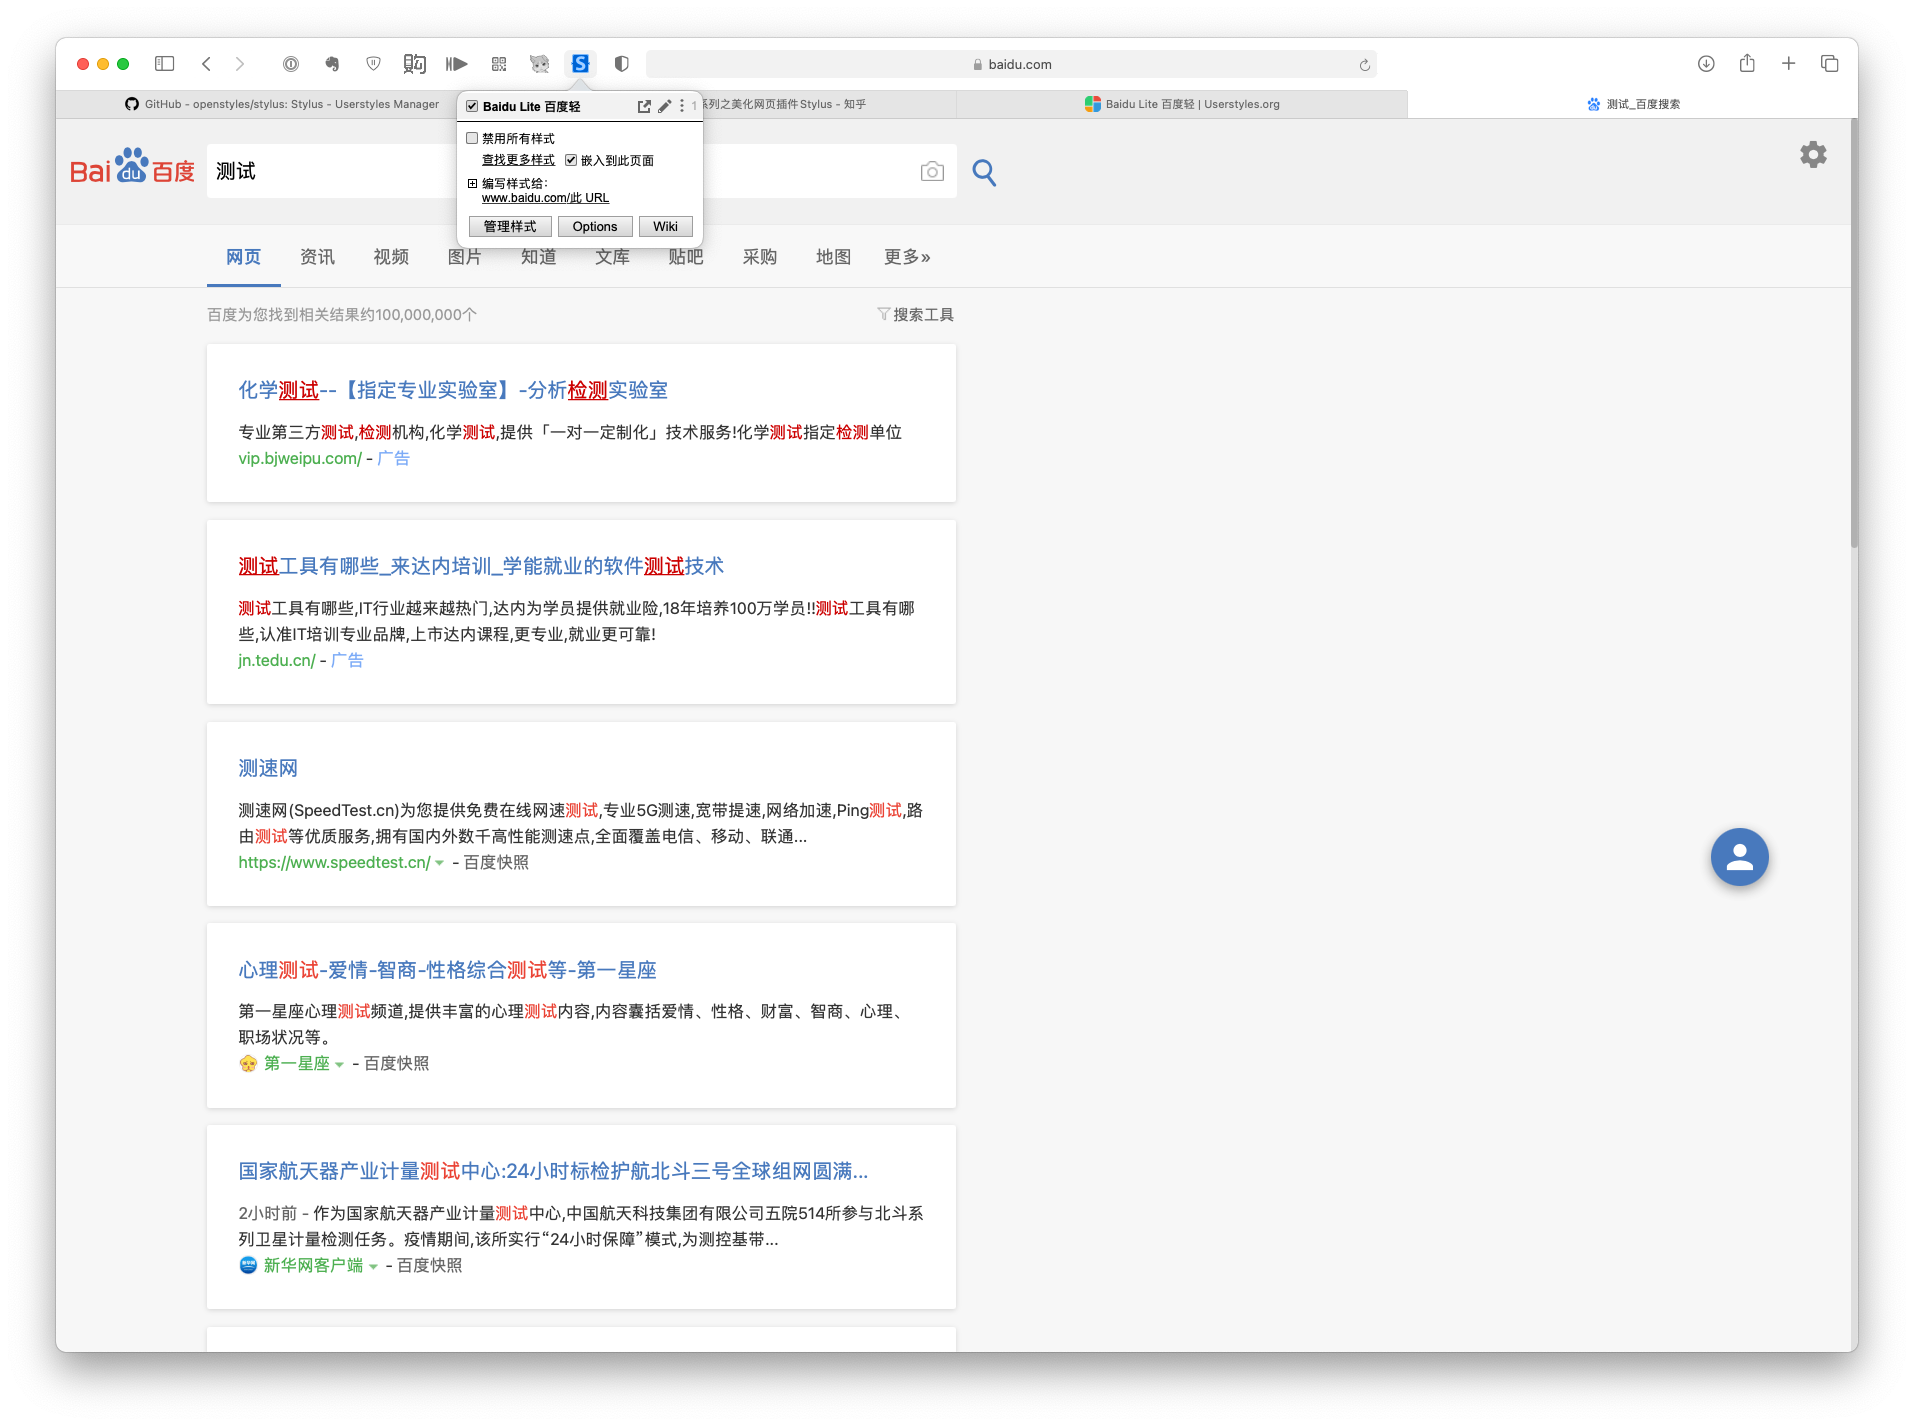
Task: Open Baidu Lite style three-dot menu
Action: [682, 106]
